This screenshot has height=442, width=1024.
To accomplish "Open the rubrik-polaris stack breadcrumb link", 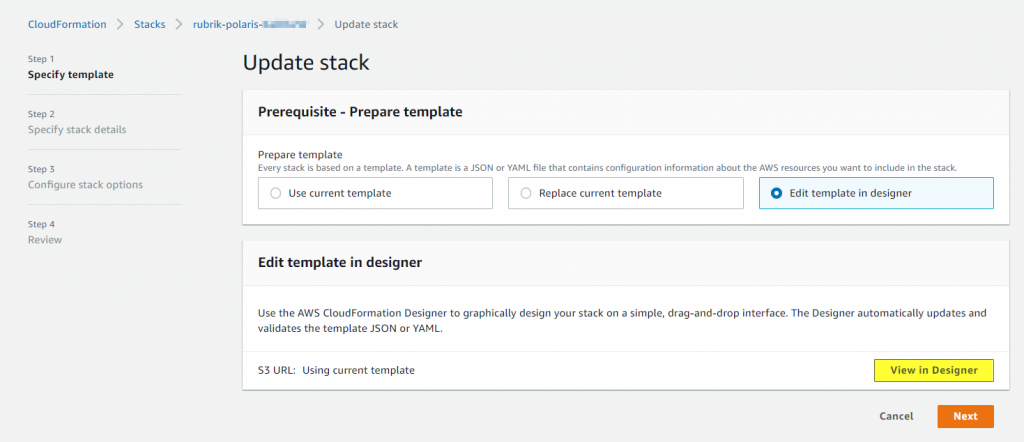I will [249, 24].
